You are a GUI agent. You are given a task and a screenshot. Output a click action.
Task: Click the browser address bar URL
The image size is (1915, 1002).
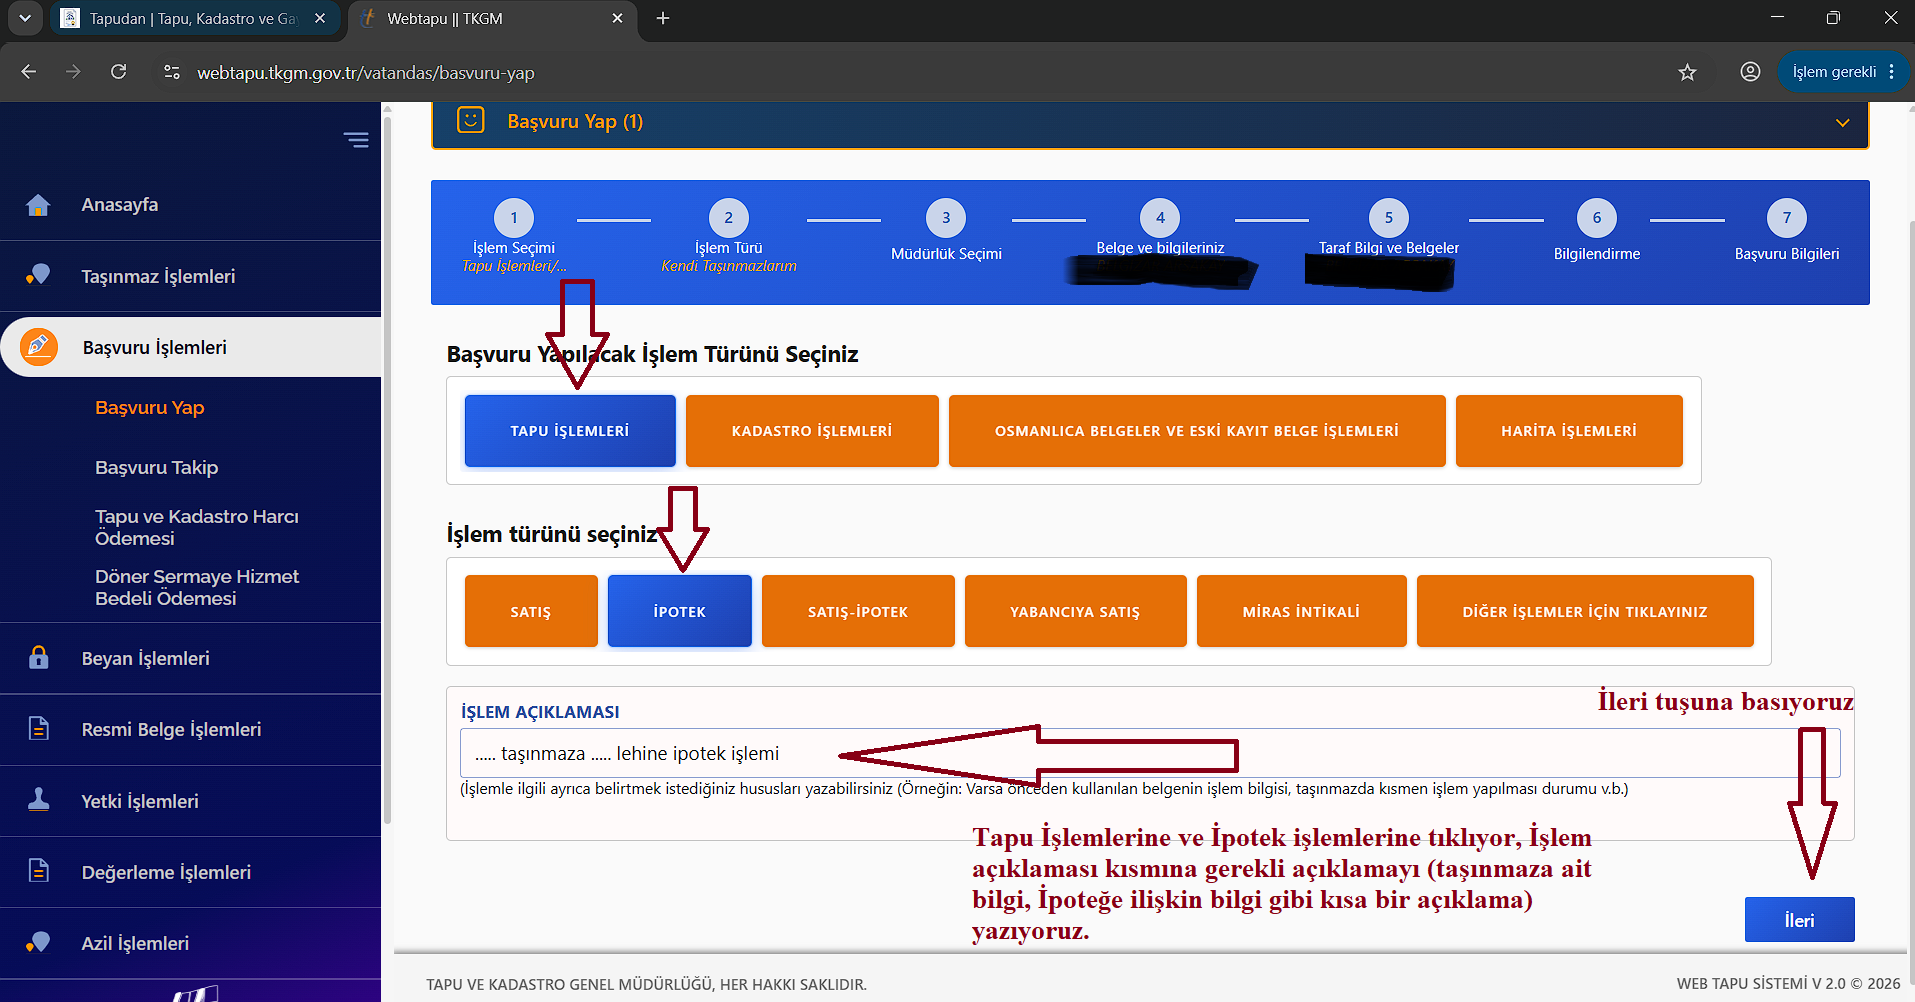366,72
